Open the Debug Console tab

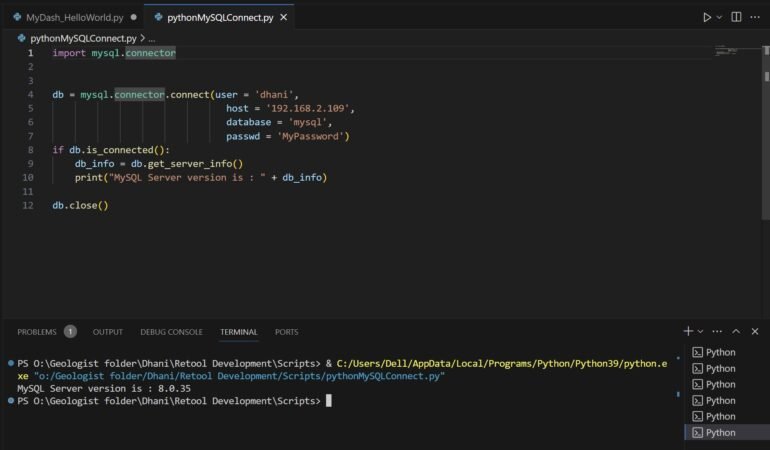tap(171, 332)
